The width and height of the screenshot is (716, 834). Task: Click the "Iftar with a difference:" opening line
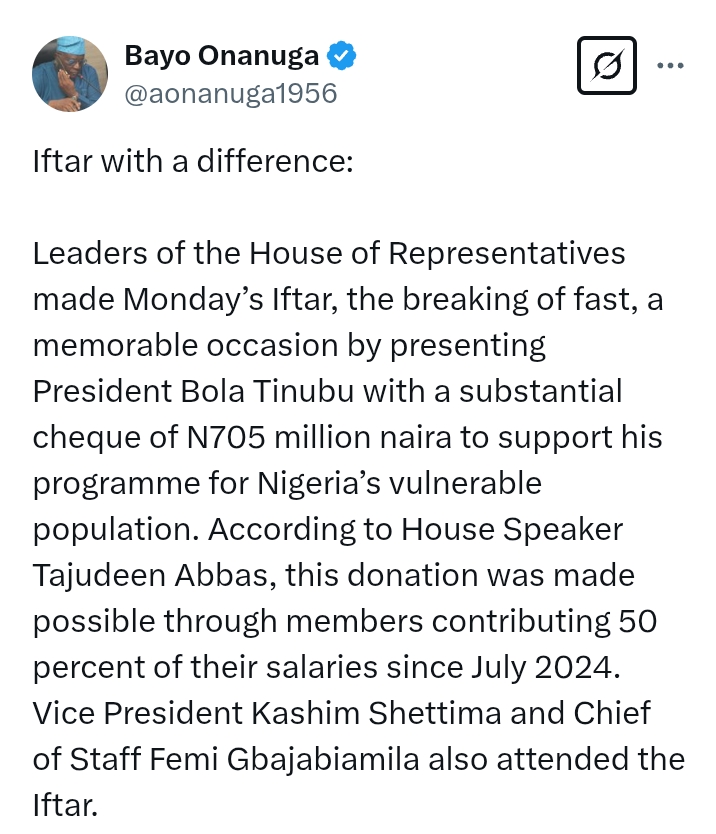tap(192, 162)
